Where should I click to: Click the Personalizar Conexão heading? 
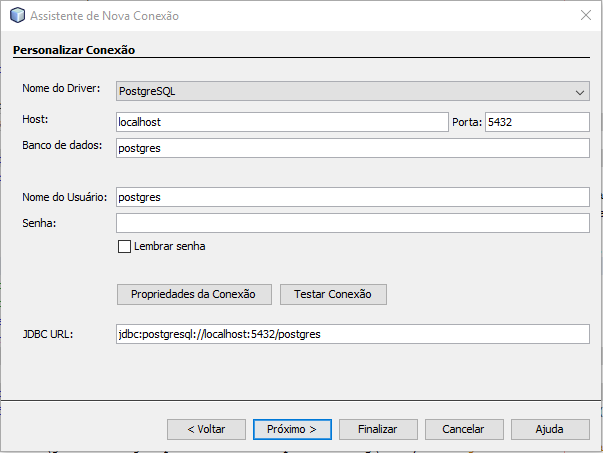(74, 50)
